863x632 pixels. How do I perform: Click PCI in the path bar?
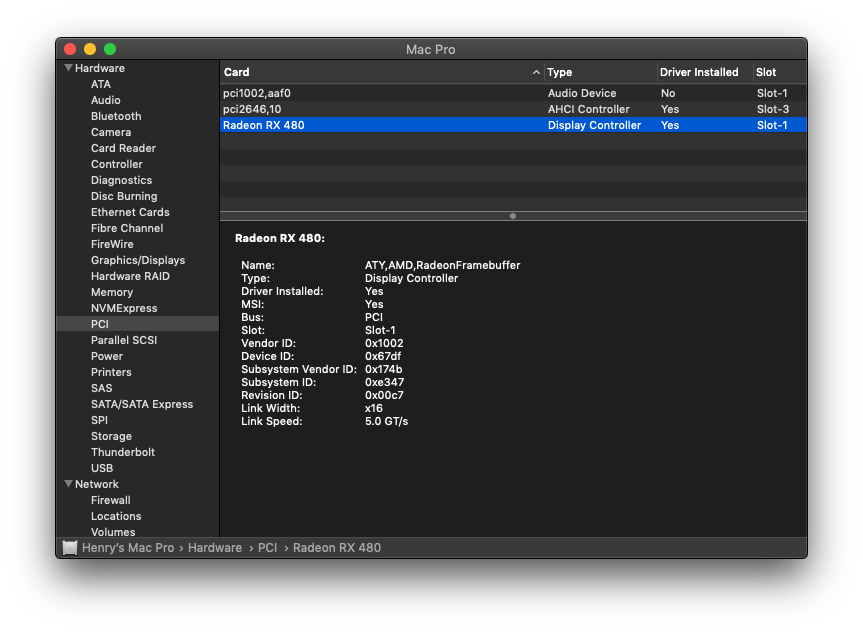coord(267,548)
